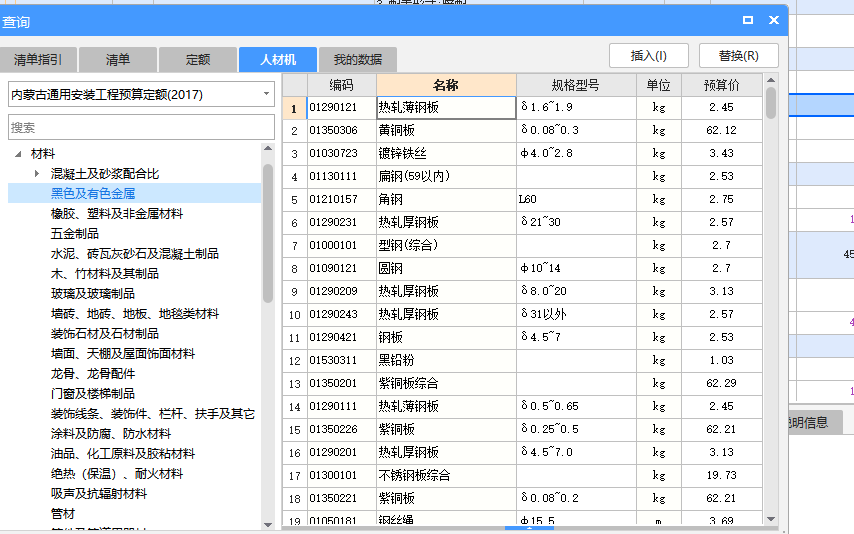Maximize the 查询 dialog window
The image size is (854, 534).
click(x=748, y=20)
